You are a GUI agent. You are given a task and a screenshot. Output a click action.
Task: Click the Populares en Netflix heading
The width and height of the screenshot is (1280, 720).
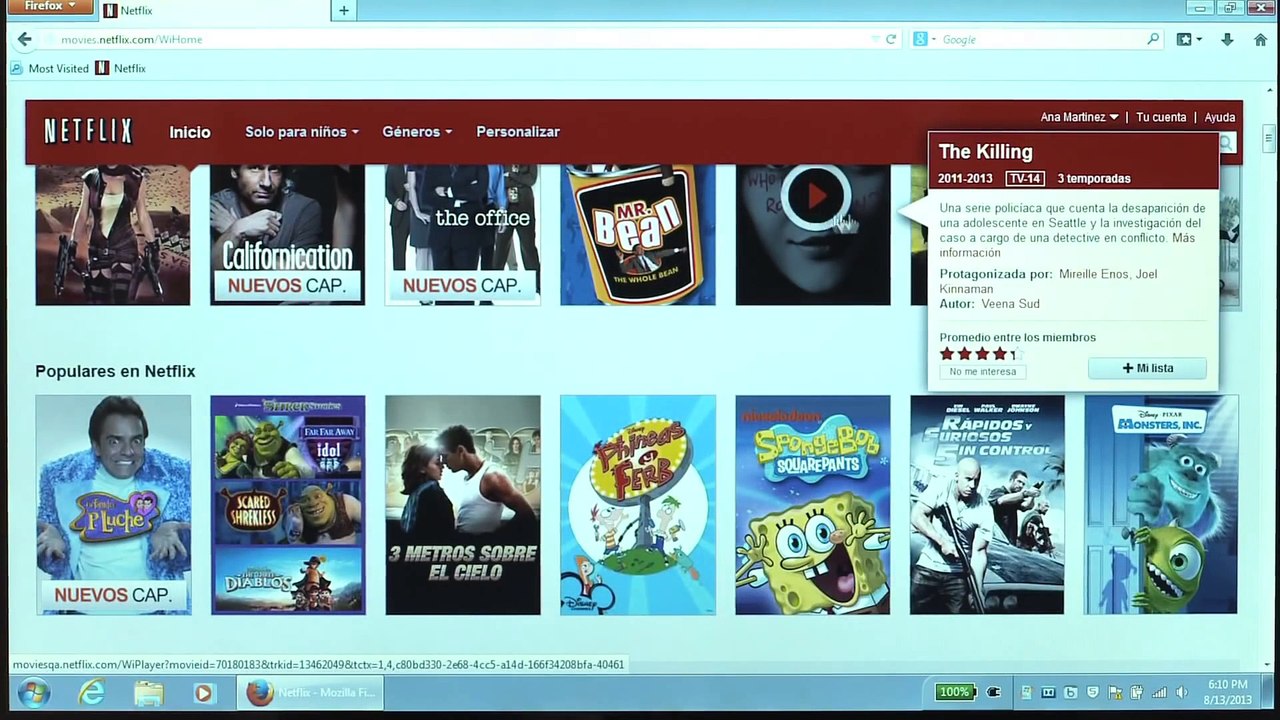click(x=115, y=371)
